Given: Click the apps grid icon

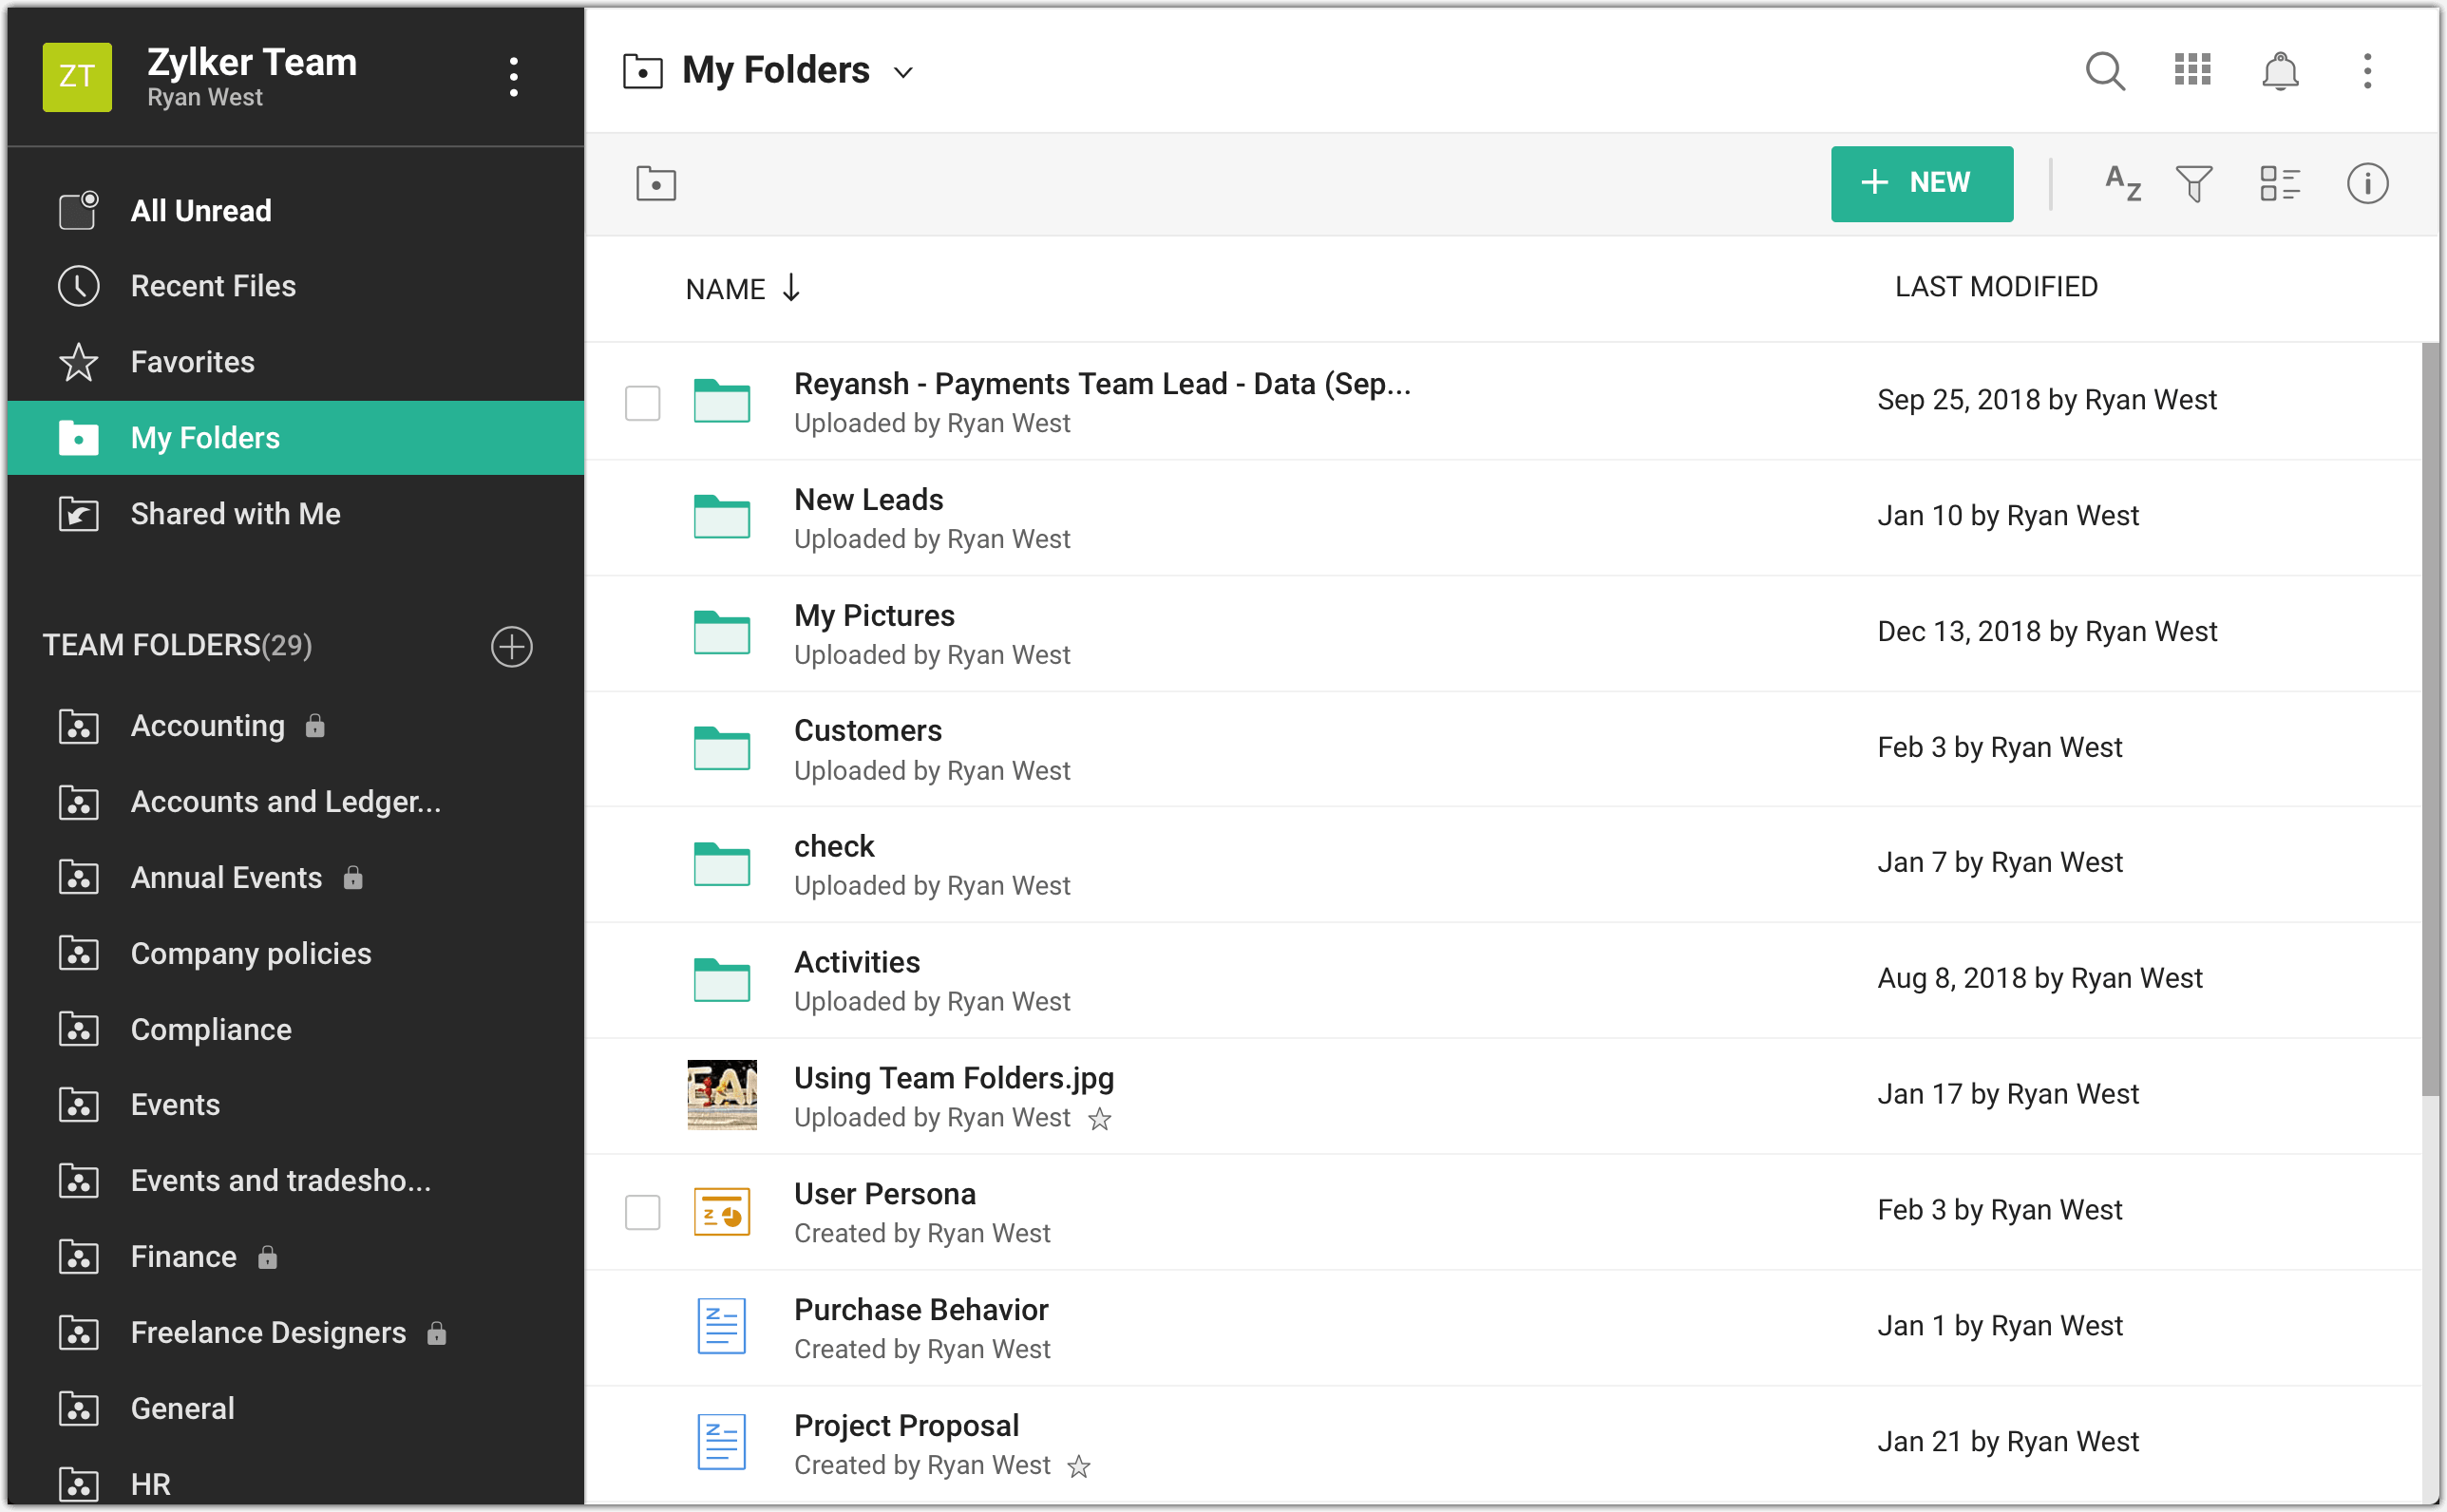Looking at the screenshot, I should click(x=2192, y=70).
